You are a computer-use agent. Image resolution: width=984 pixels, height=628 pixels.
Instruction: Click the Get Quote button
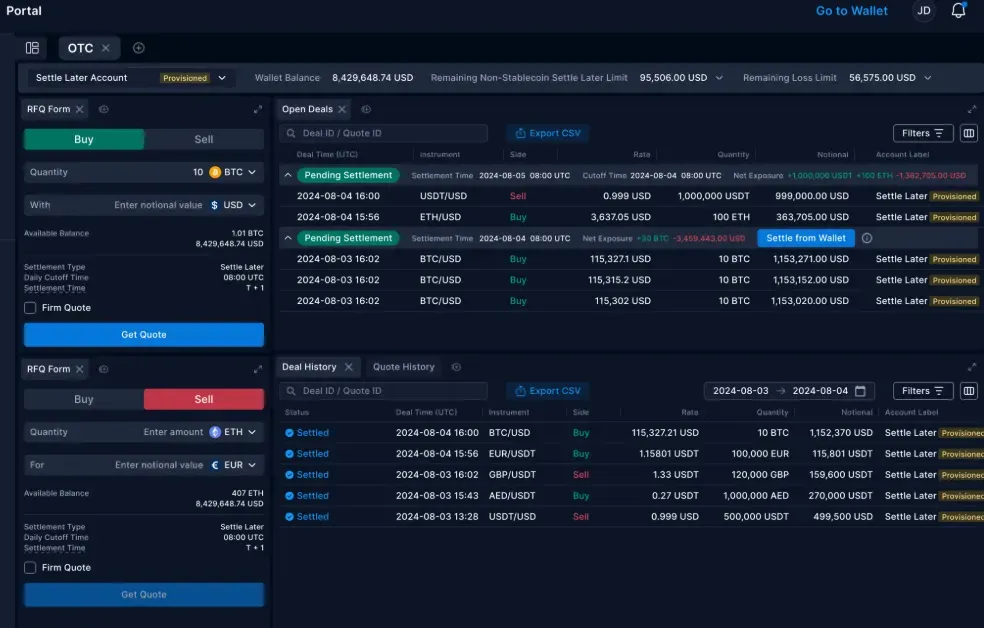coord(143,334)
